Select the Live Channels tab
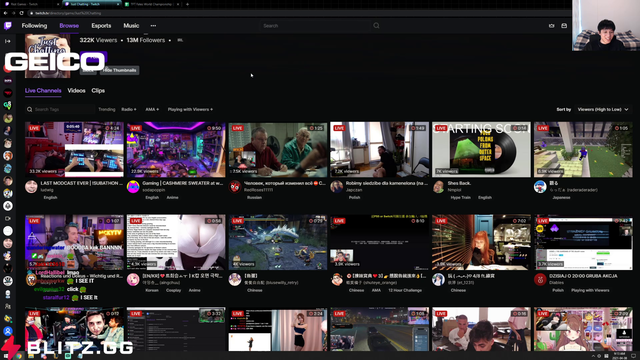 [43, 91]
